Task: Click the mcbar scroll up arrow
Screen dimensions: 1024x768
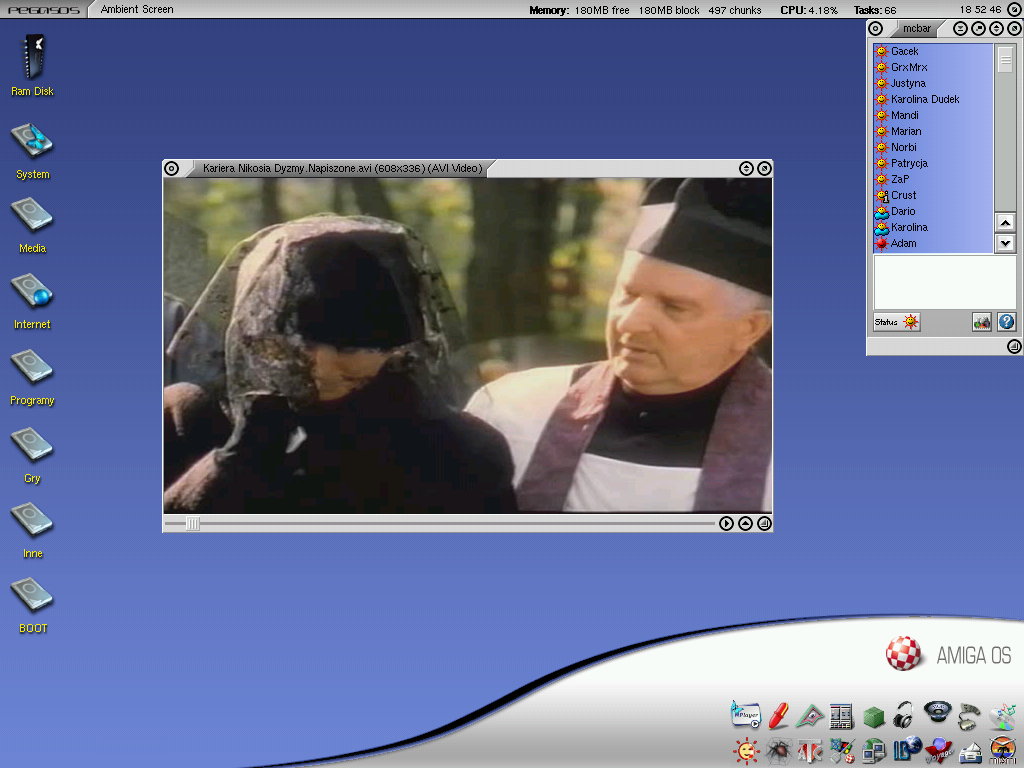Action: coord(1005,223)
